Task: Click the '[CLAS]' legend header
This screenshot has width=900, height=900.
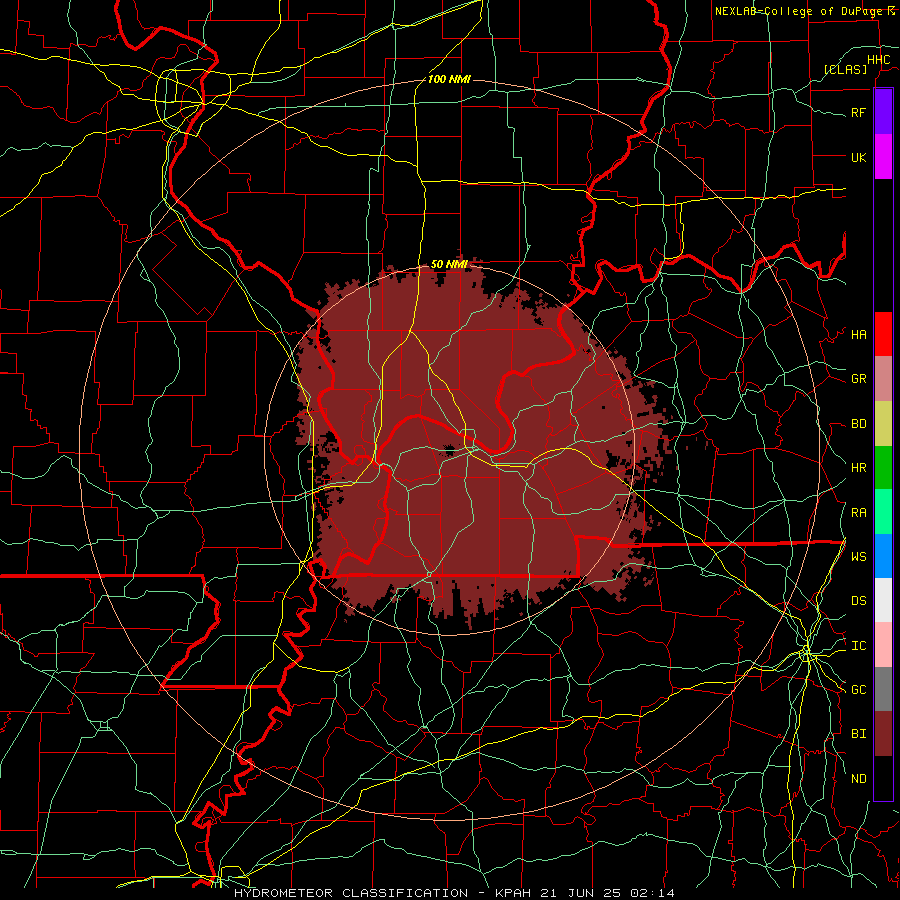Action: point(845,69)
